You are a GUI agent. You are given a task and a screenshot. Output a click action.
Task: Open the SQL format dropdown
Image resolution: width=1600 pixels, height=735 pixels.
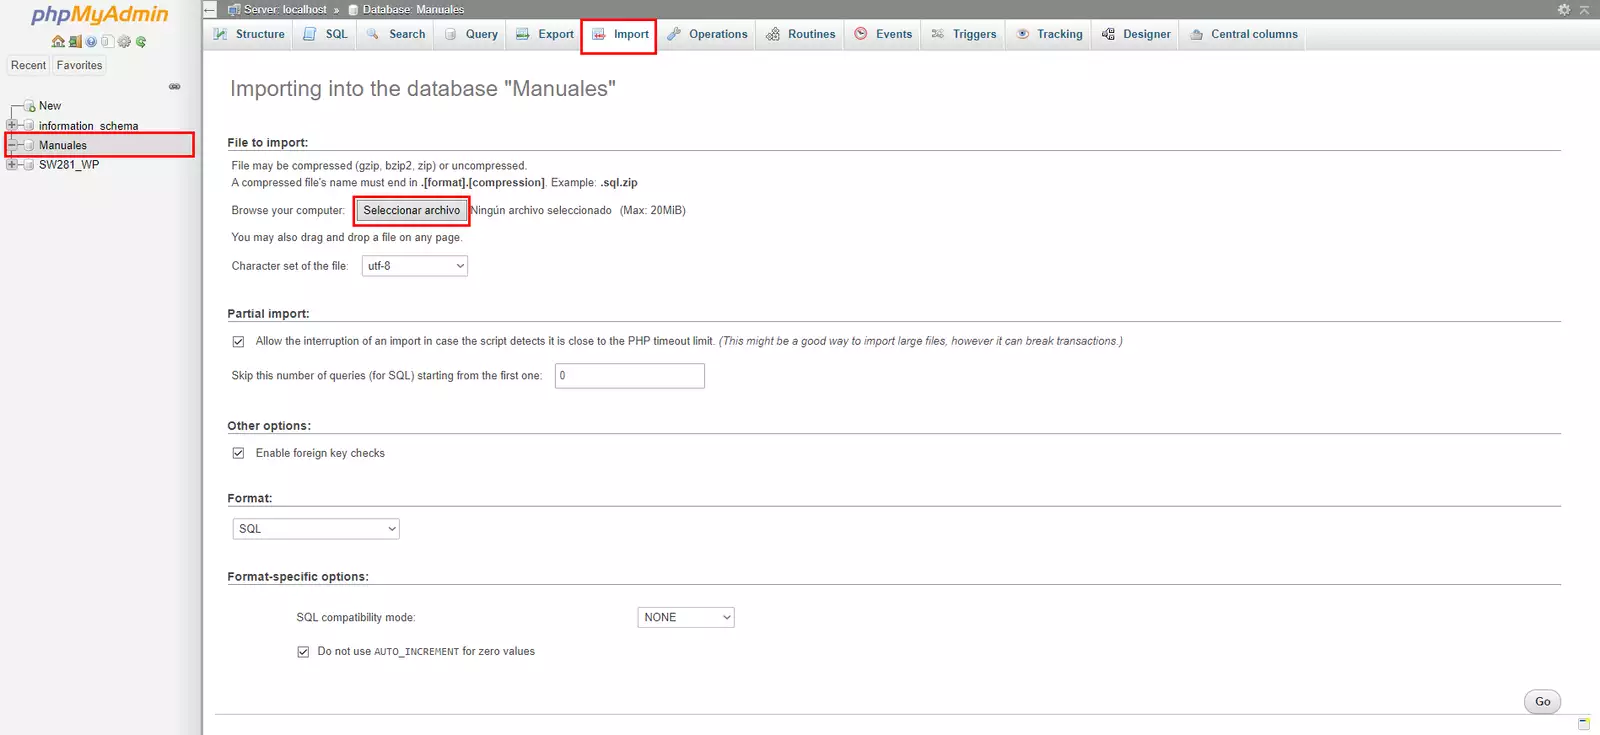316,529
